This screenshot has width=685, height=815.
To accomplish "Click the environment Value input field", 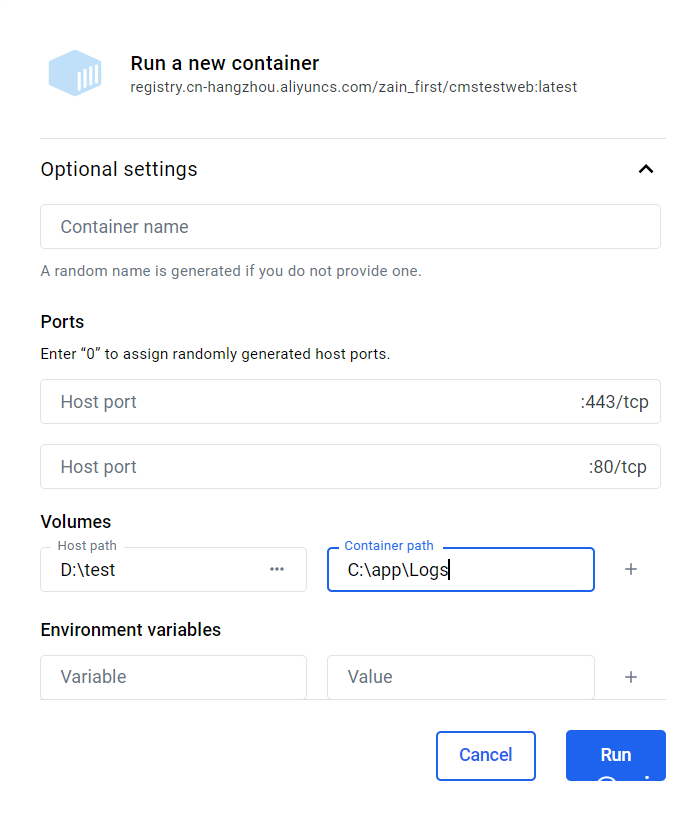I will [x=460, y=677].
